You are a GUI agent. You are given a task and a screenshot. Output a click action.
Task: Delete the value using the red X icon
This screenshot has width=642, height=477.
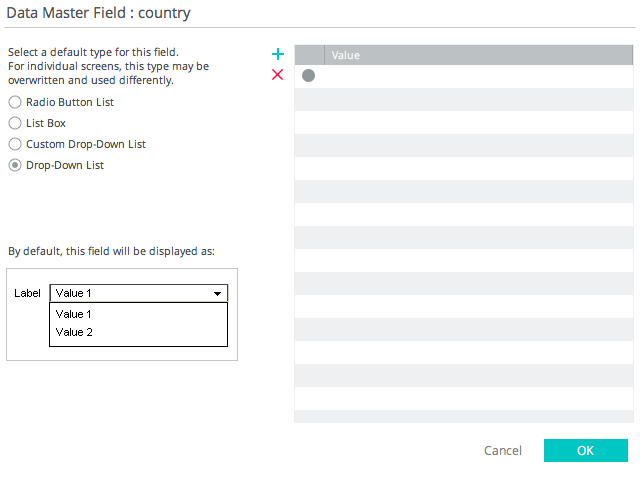tap(278, 75)
